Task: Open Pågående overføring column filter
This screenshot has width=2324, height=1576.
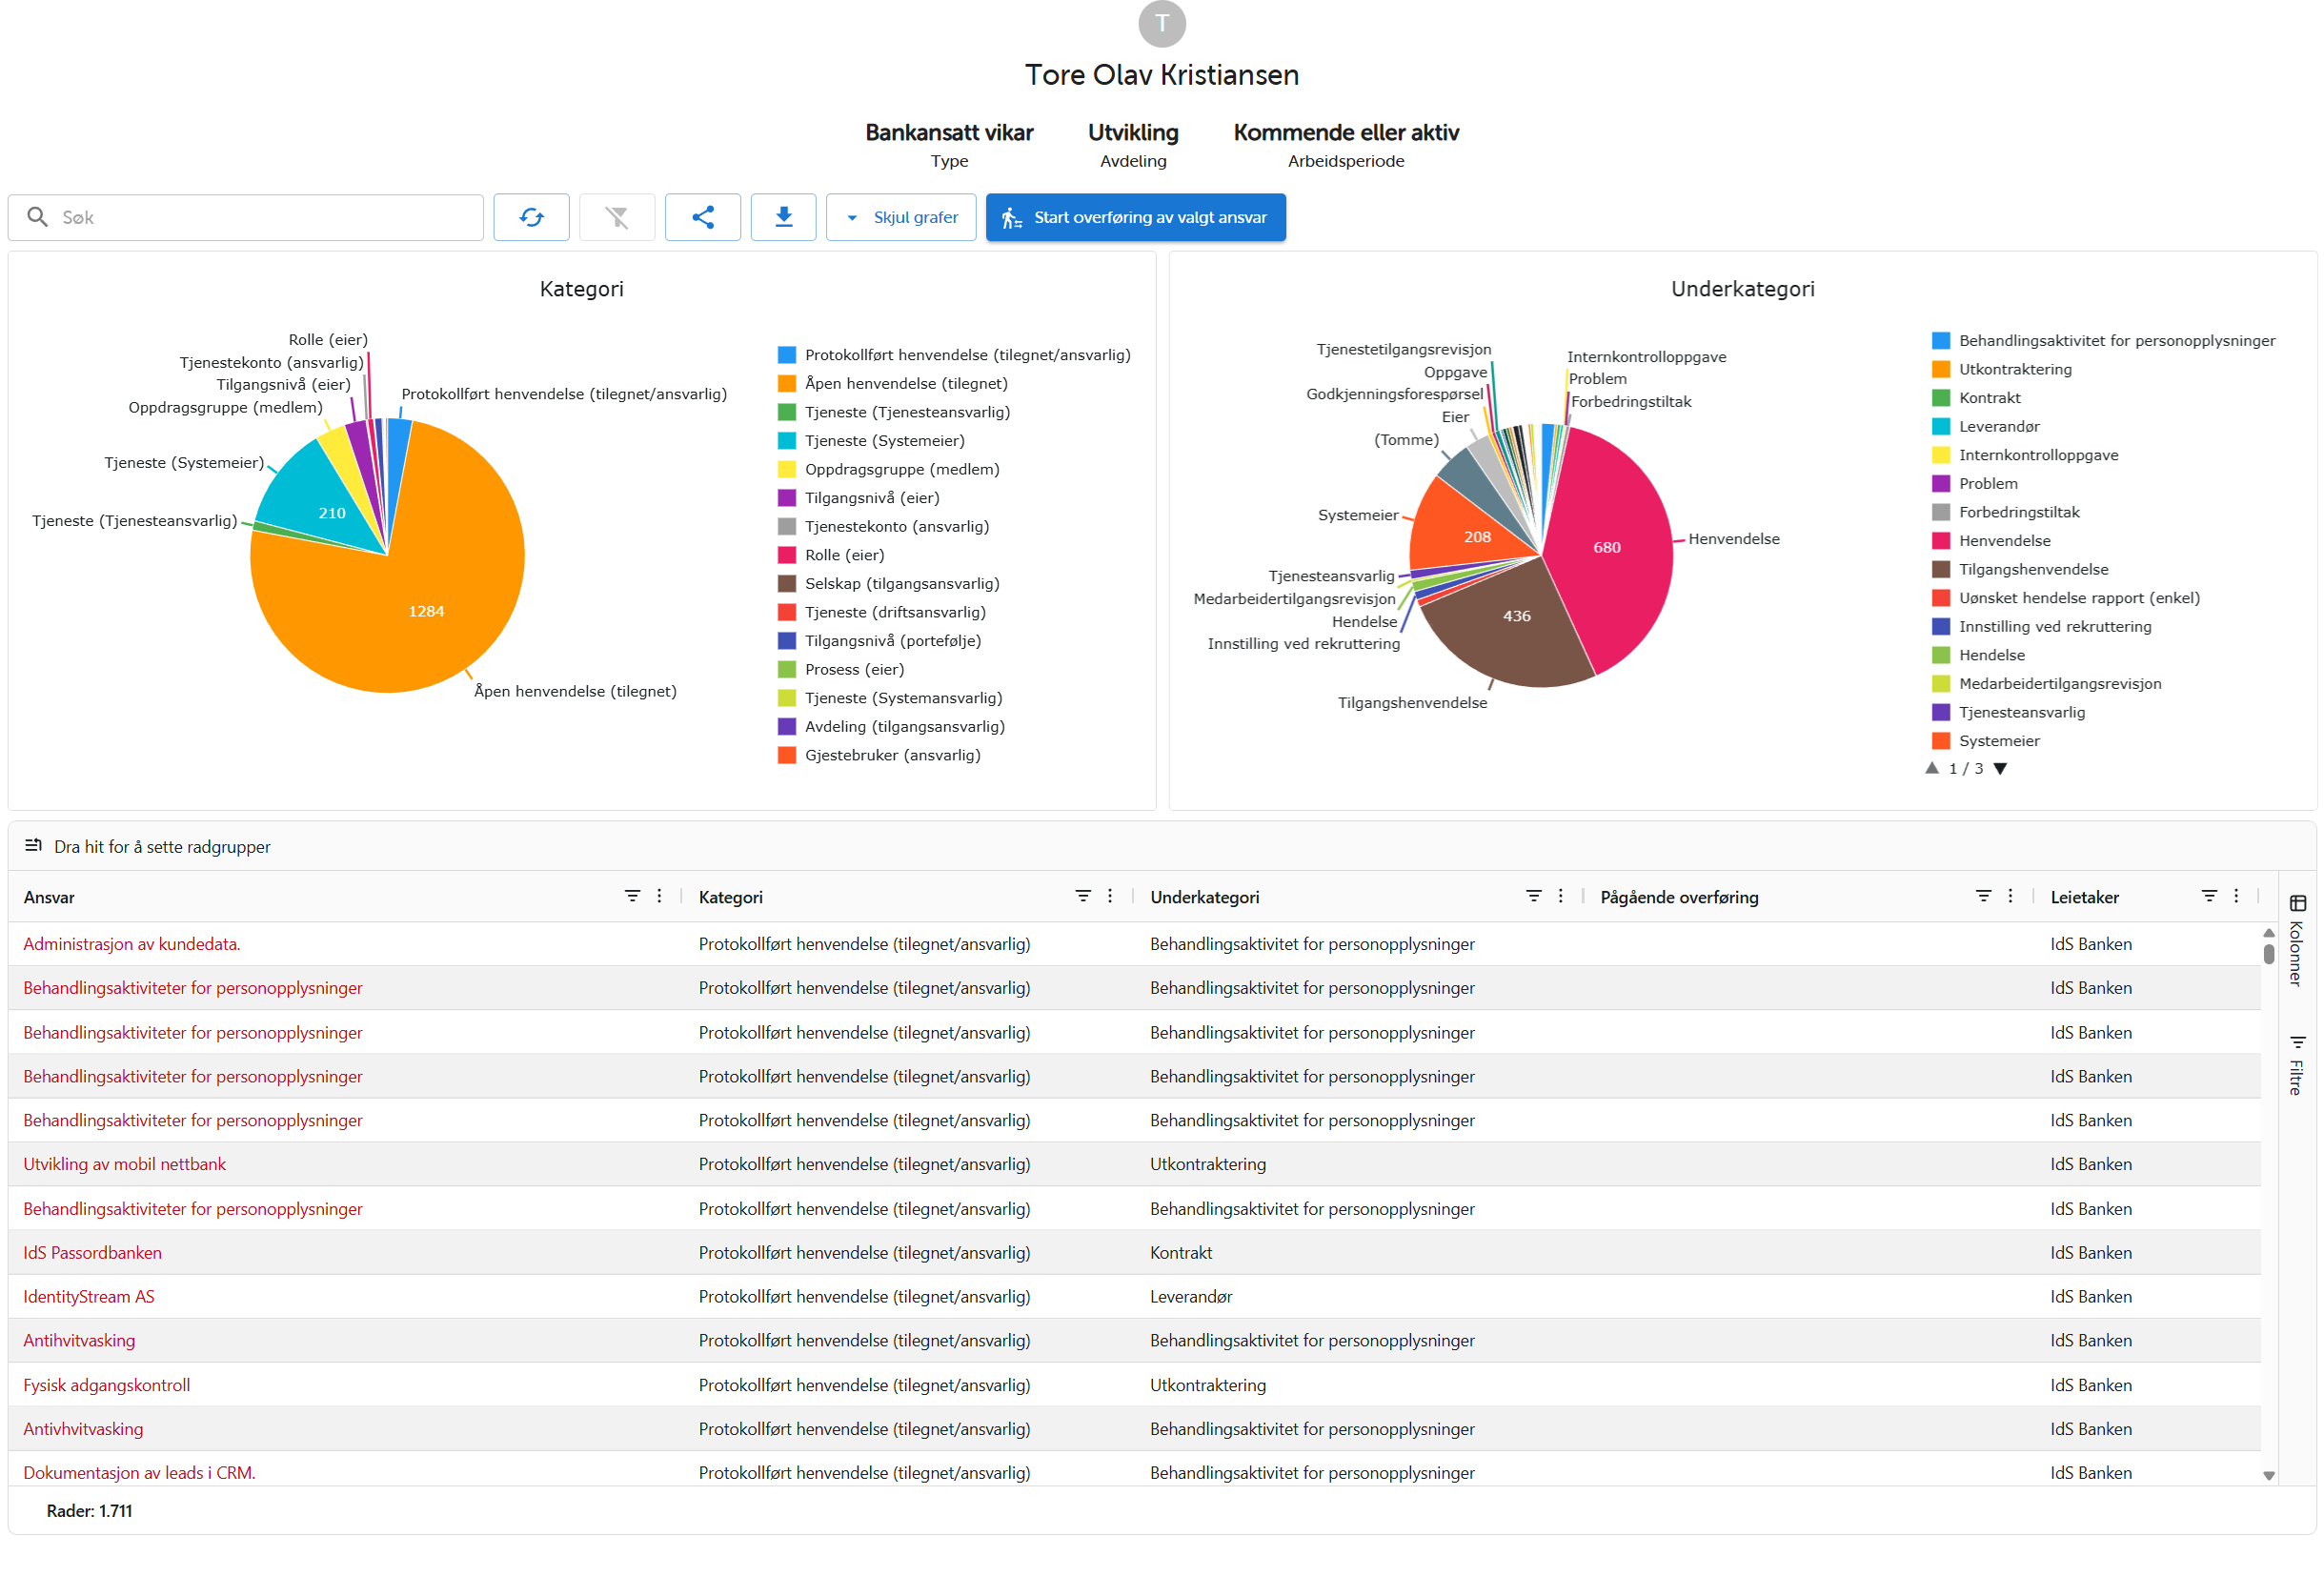Action: 1982,896
